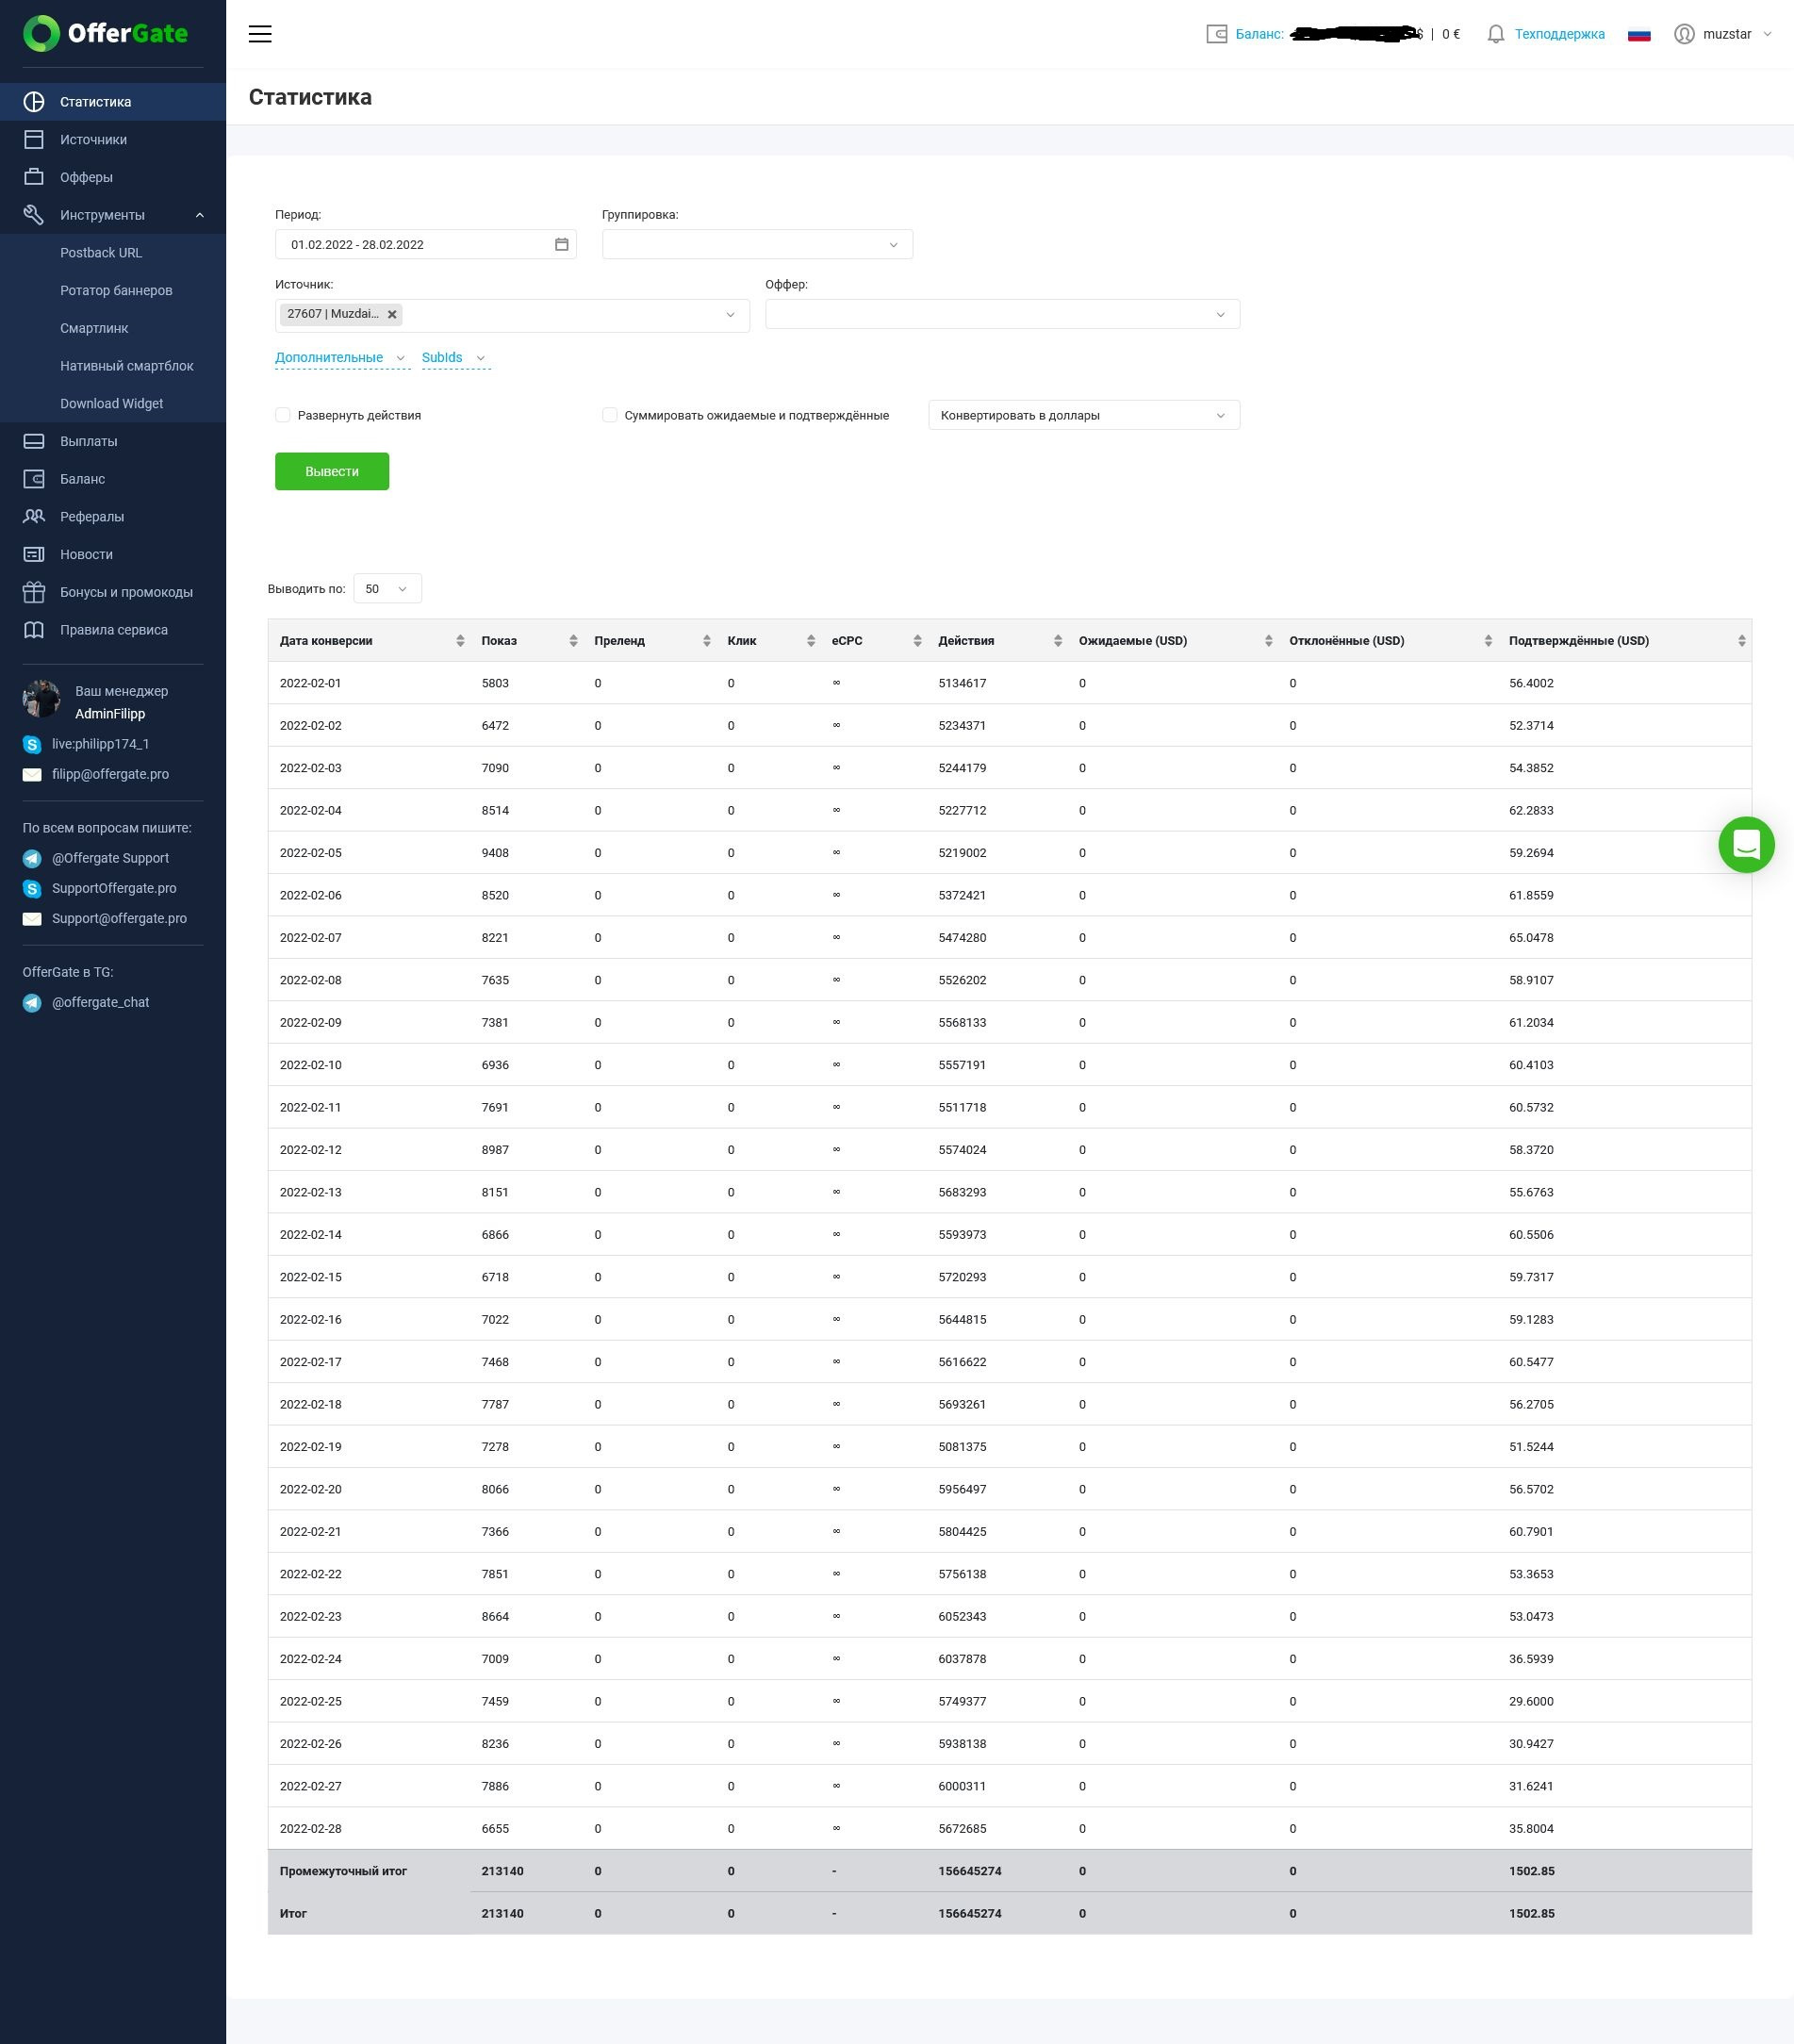Viewport: 1794px width, 2044px height.
Task: Click Support@offergate.pro email link
Action: point(119,918)
